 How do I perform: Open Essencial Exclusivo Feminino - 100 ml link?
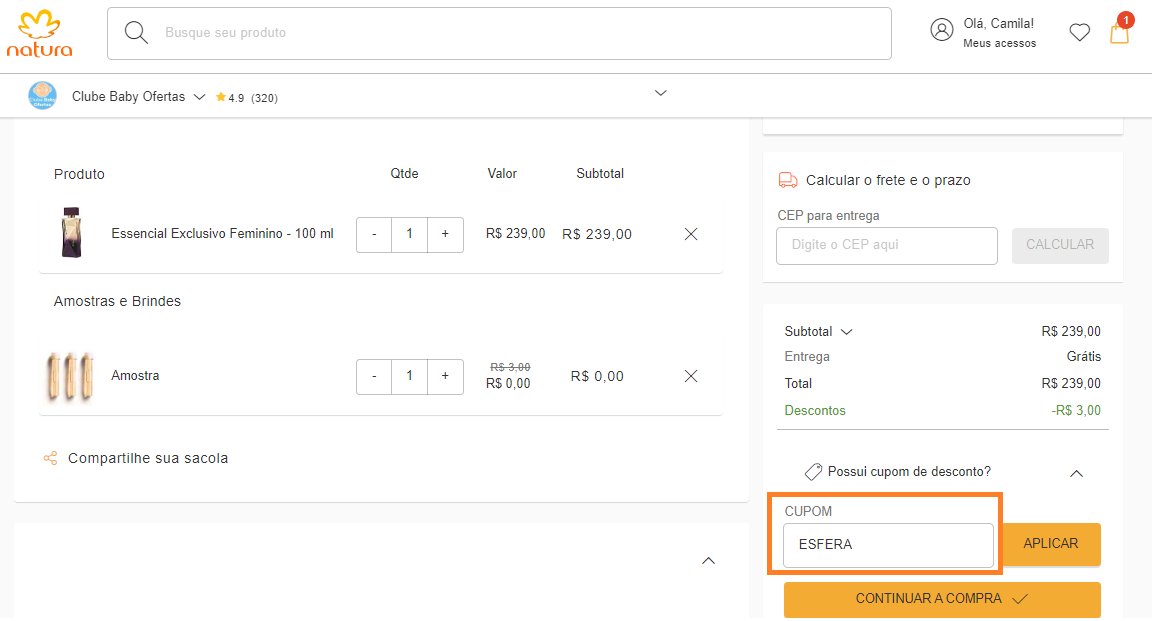pyautogui.click(x=223, y=234)
